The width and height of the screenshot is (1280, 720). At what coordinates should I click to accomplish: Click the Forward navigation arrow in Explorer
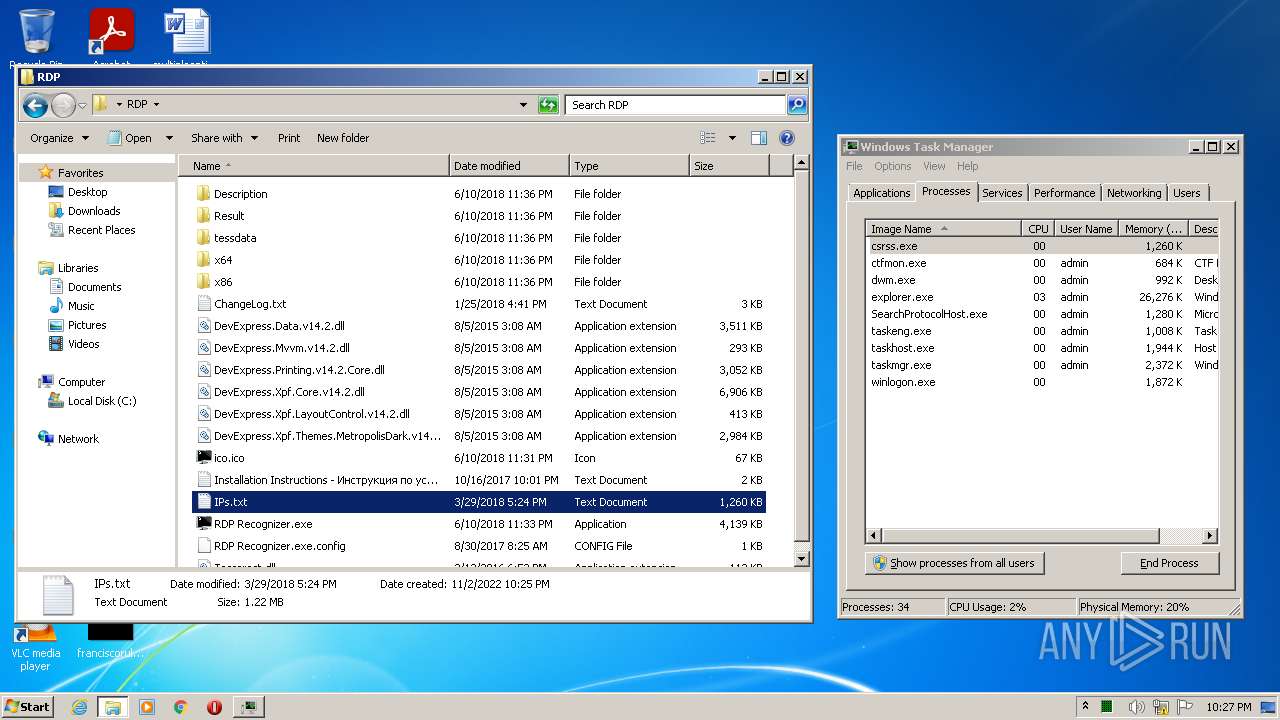tap(63, 104)
